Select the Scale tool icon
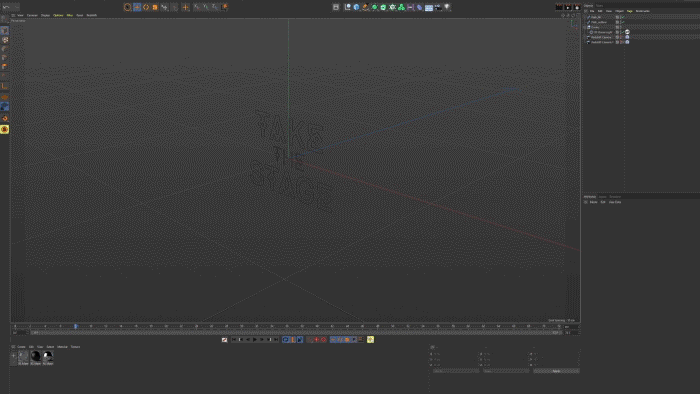The height and width of the screenshot is (394, 700). (155, 7)
